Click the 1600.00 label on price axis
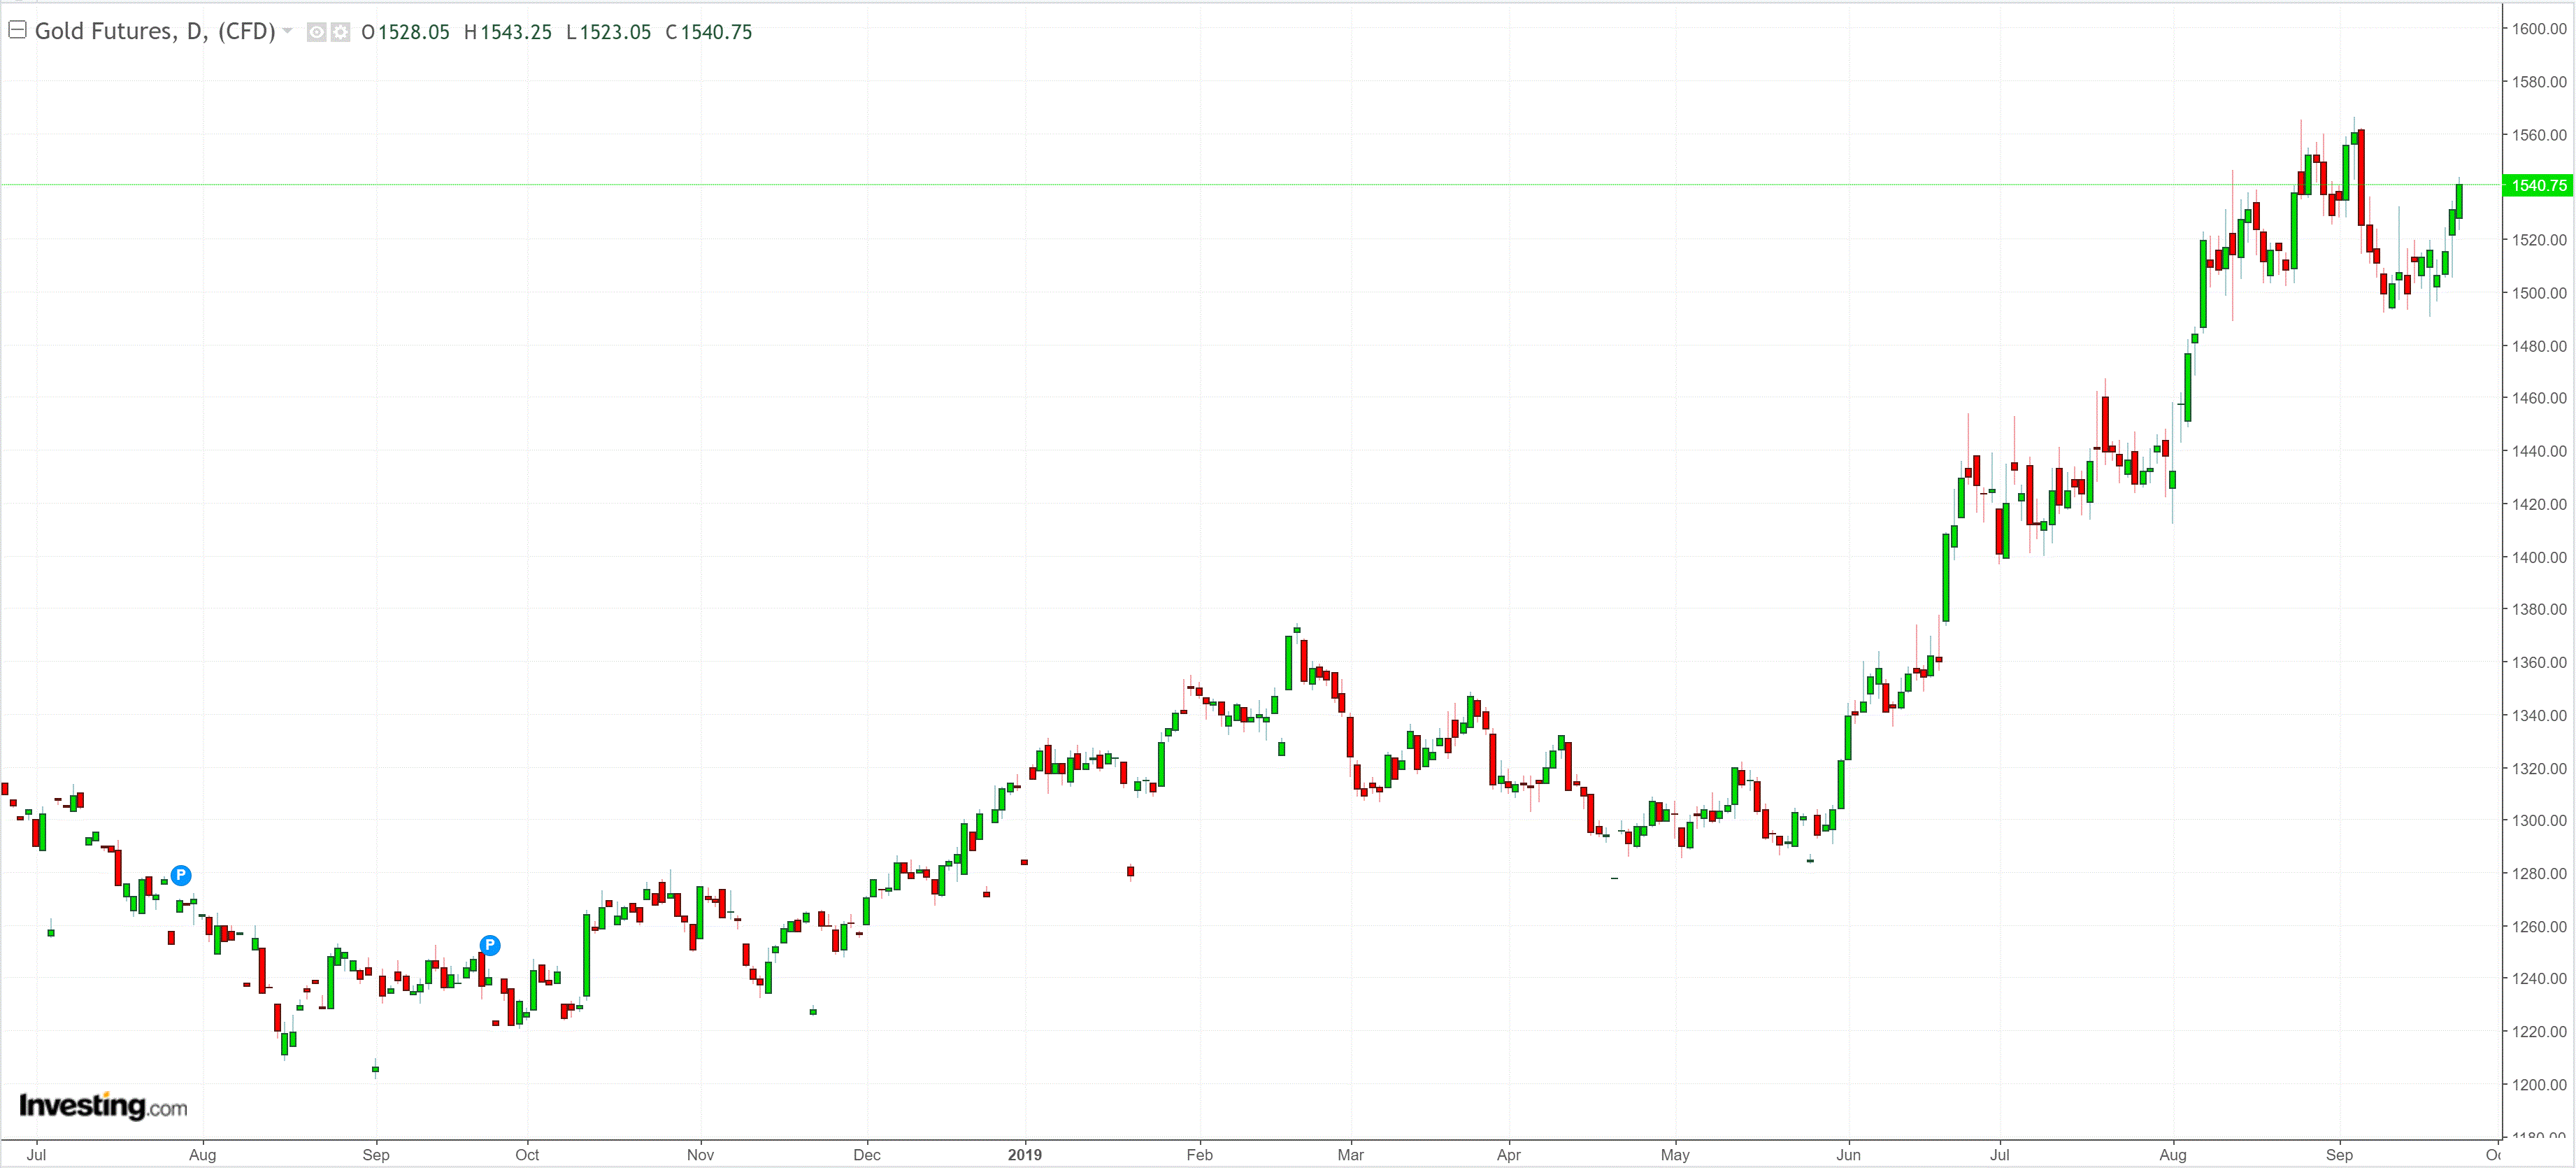 tap(2539, 29)
